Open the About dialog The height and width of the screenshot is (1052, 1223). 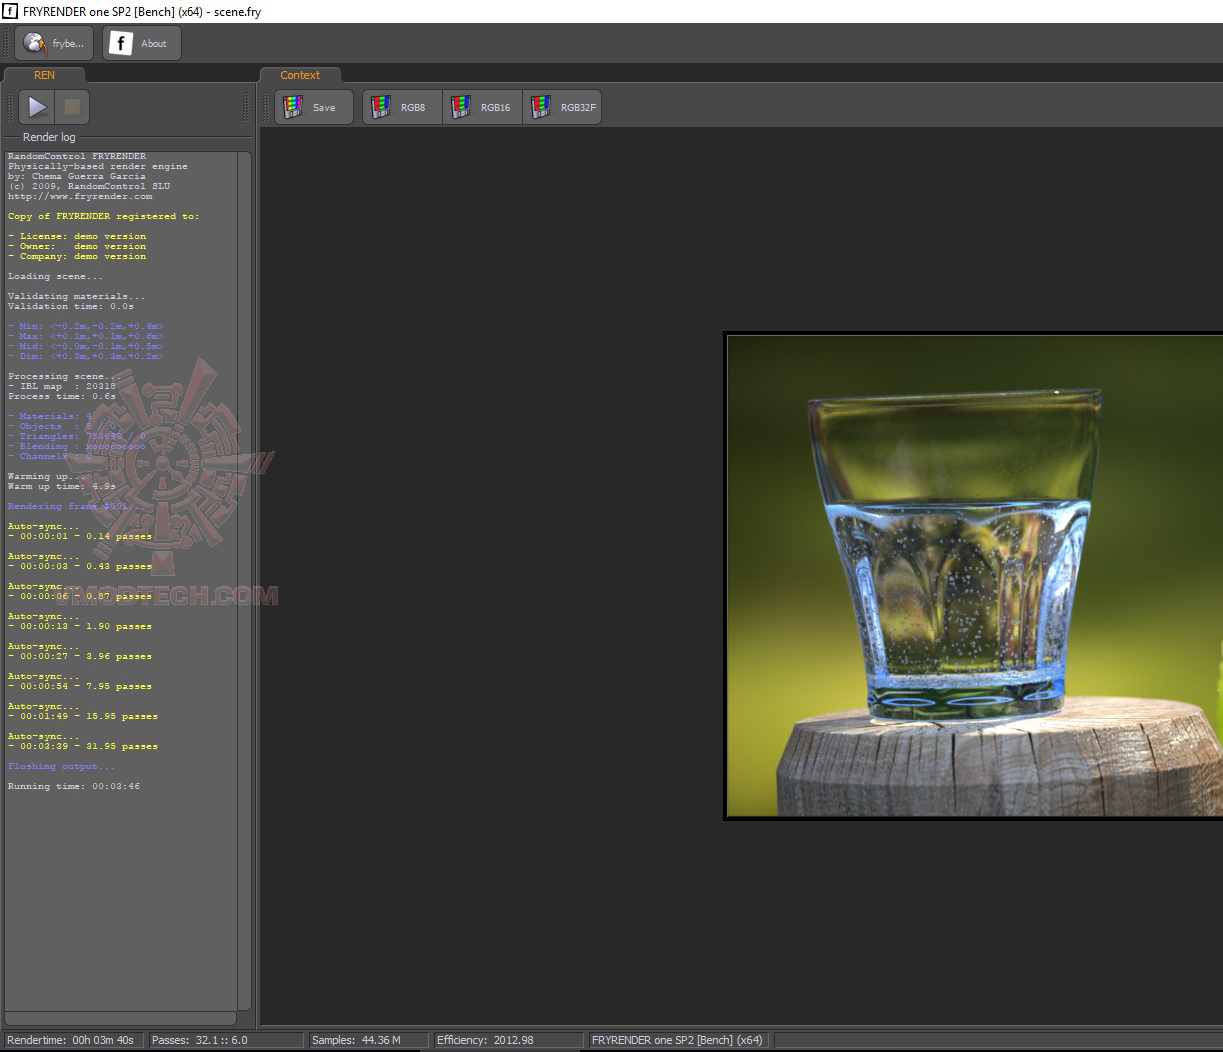pos(142,43)
